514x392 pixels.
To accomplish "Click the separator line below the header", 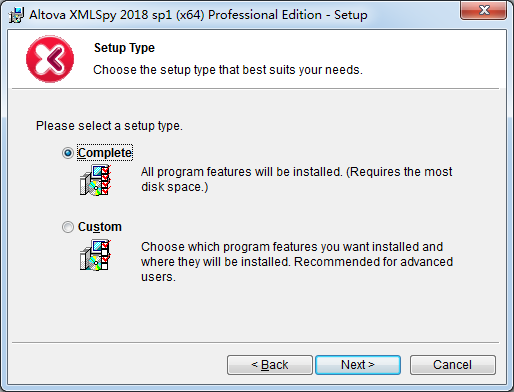I will [256, 89].
